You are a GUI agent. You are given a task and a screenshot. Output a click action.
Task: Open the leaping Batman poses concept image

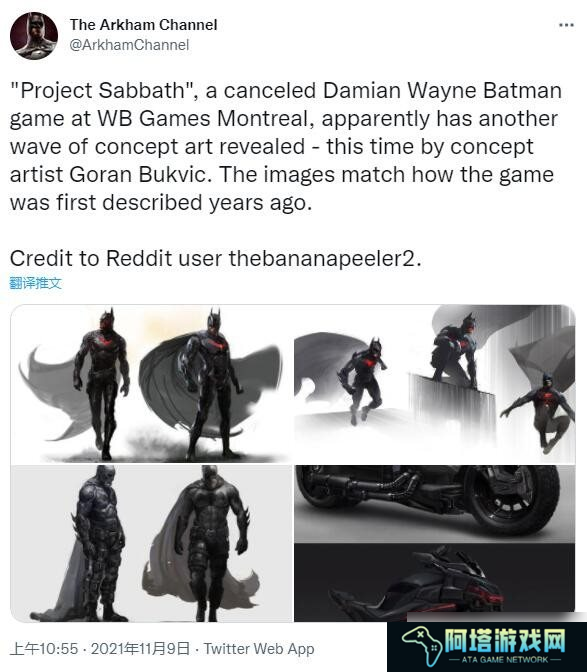pos(434,384)
